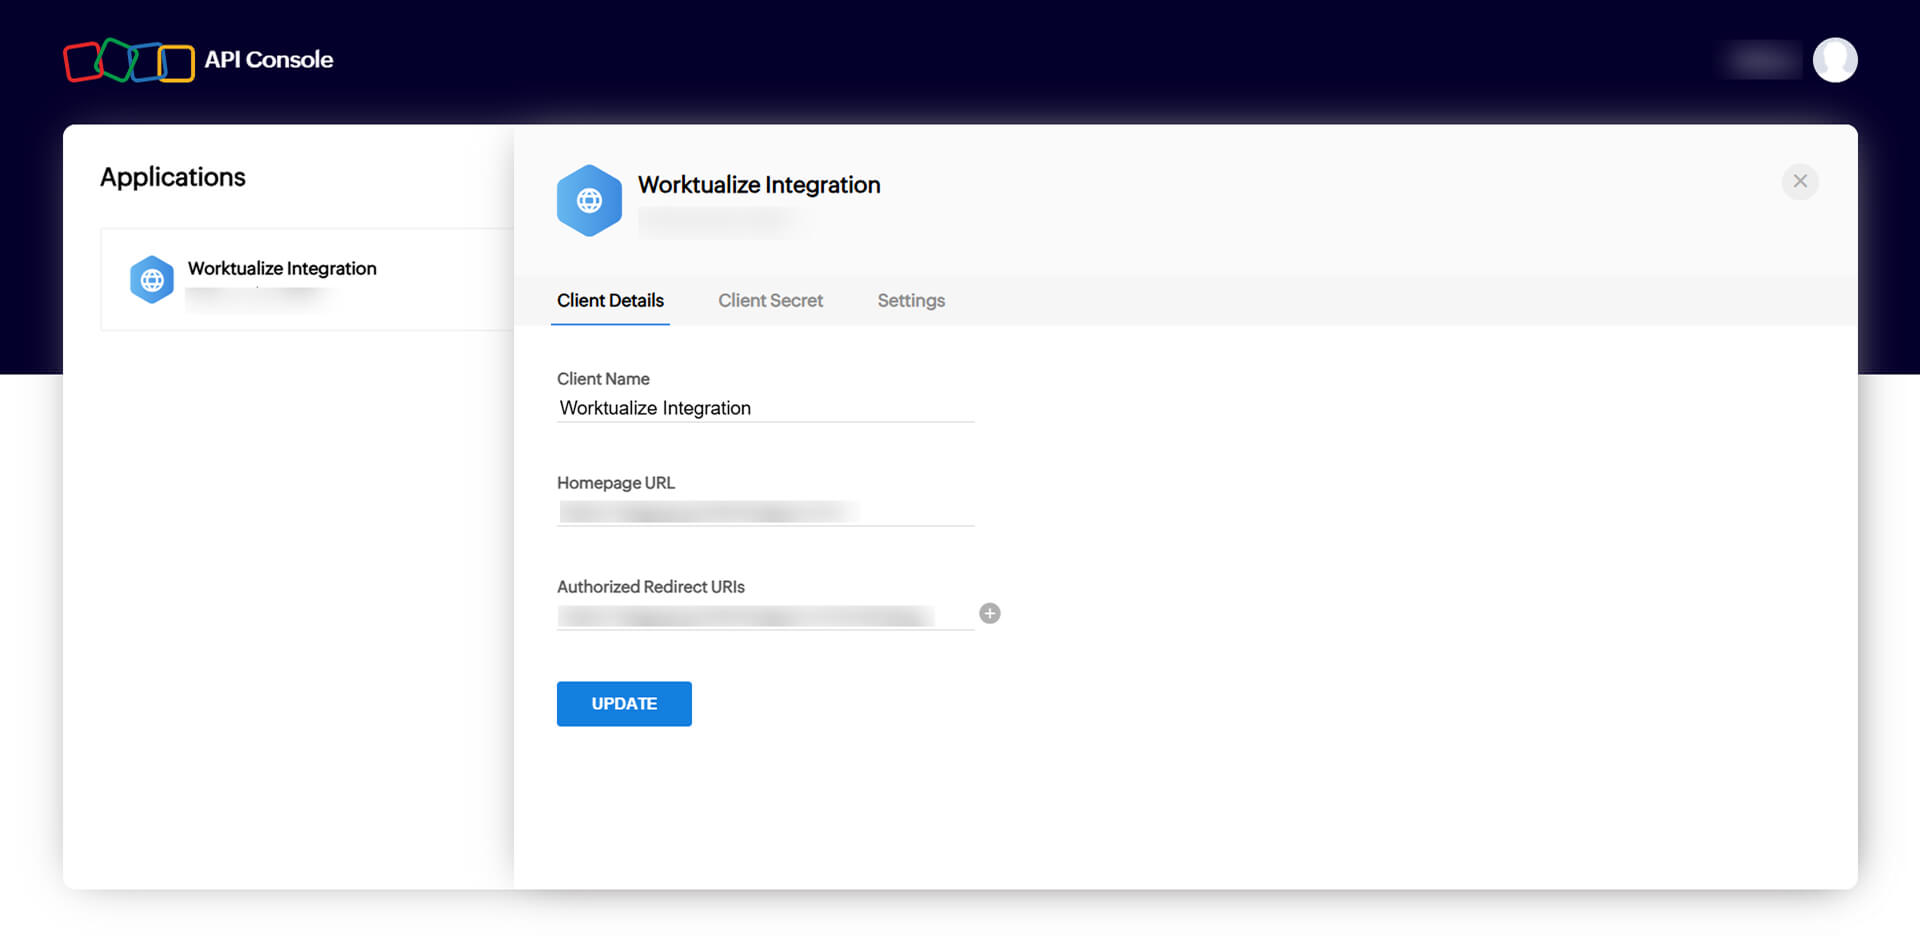Click the app name text in the sidebar card
The image size is (1920, 952).
pos(281,268)
